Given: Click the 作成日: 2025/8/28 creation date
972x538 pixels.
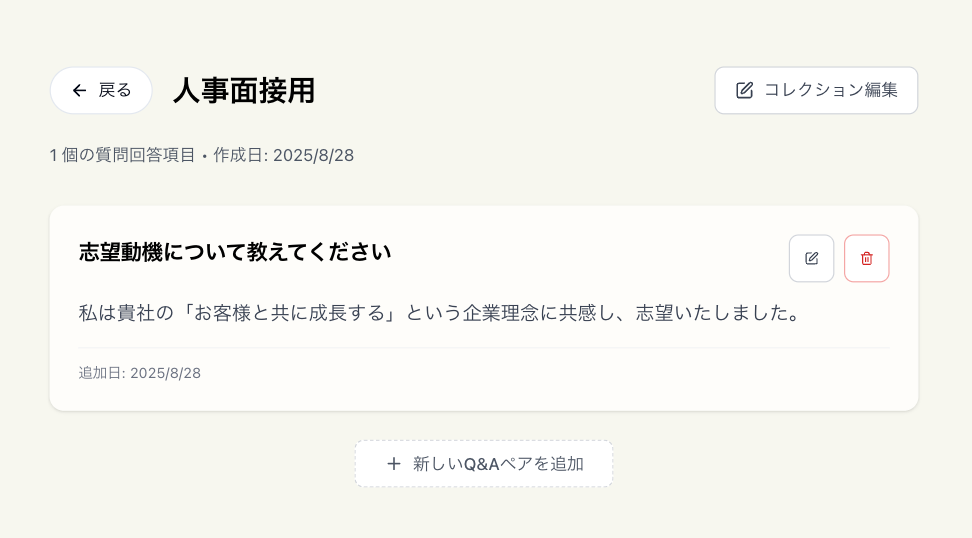Looking at the screenshot, I should pyautogui.click(x=283, y=155).
